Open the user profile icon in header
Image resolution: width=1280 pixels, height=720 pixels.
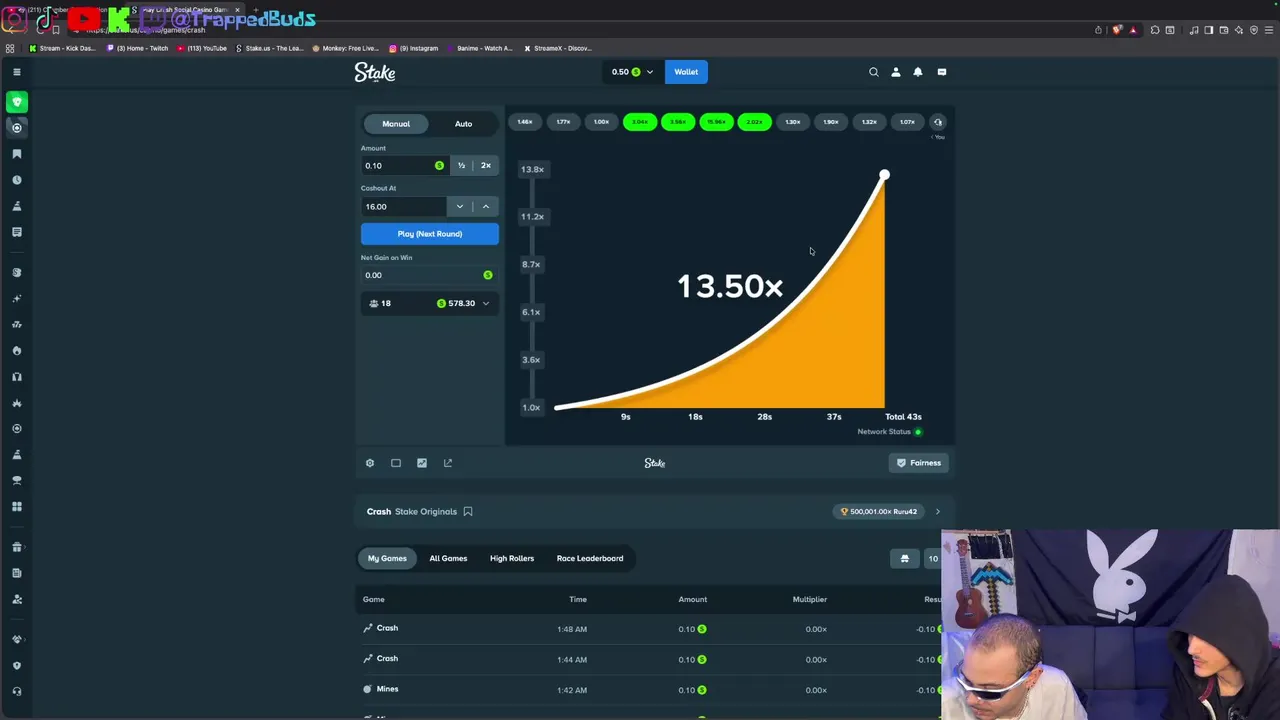click(x=896, y=72)
